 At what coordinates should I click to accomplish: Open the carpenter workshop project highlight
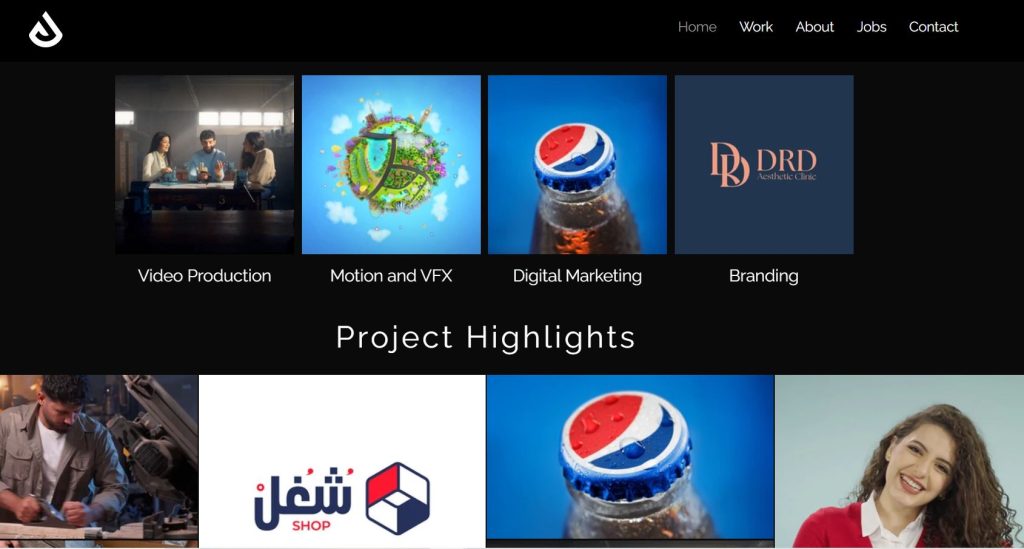click(99, 461)
